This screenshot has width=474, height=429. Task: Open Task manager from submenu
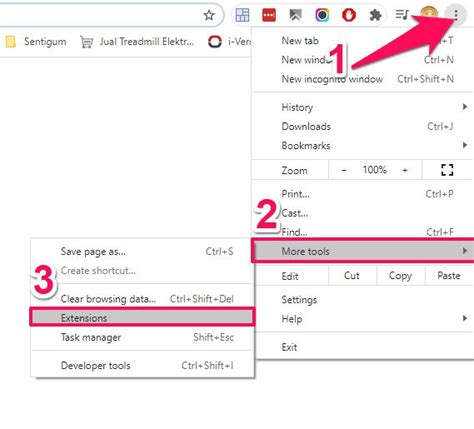143,337
